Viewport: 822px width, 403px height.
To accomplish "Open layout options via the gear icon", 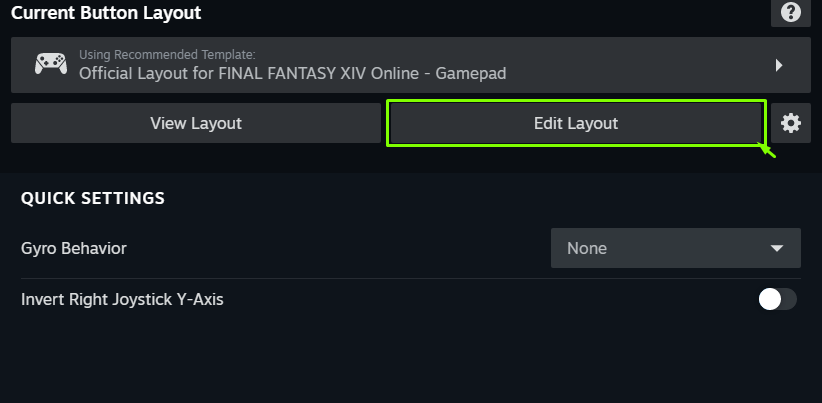I will pos(791,123).
